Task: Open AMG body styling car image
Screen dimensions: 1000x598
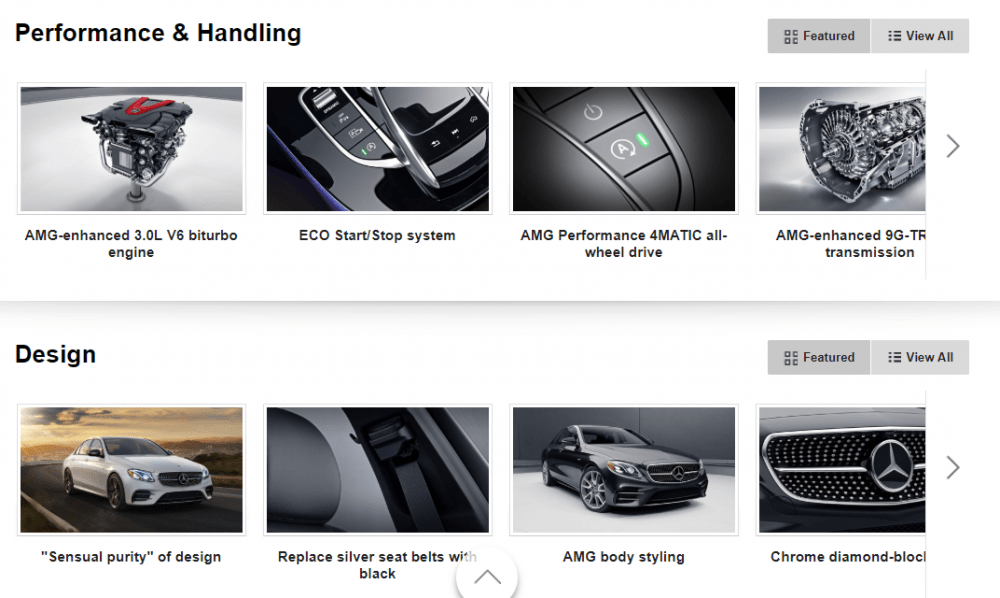Action: pos(624,470)
